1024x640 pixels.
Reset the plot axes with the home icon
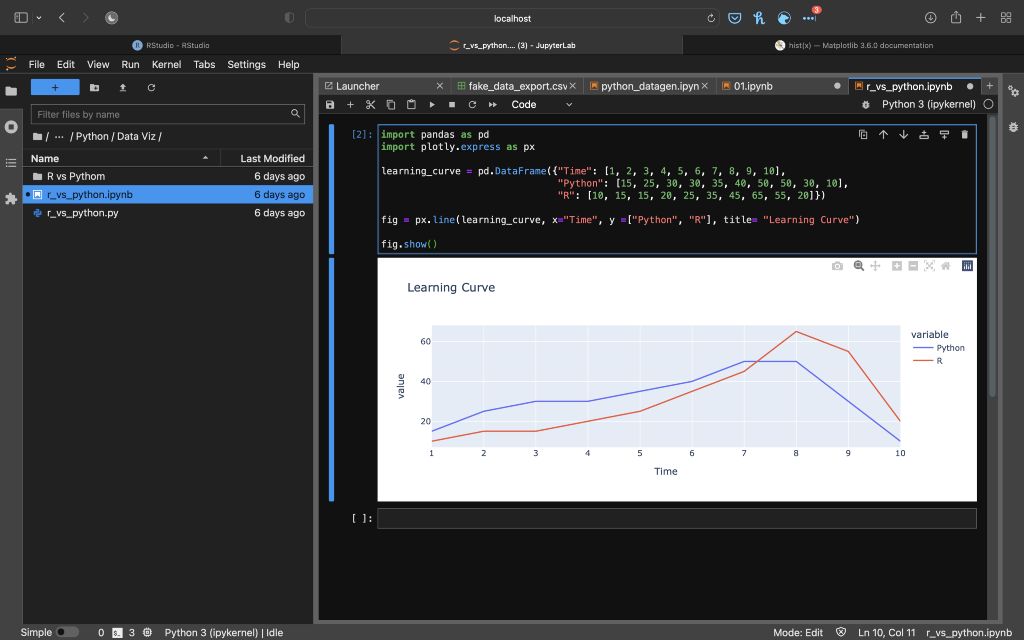946,266
